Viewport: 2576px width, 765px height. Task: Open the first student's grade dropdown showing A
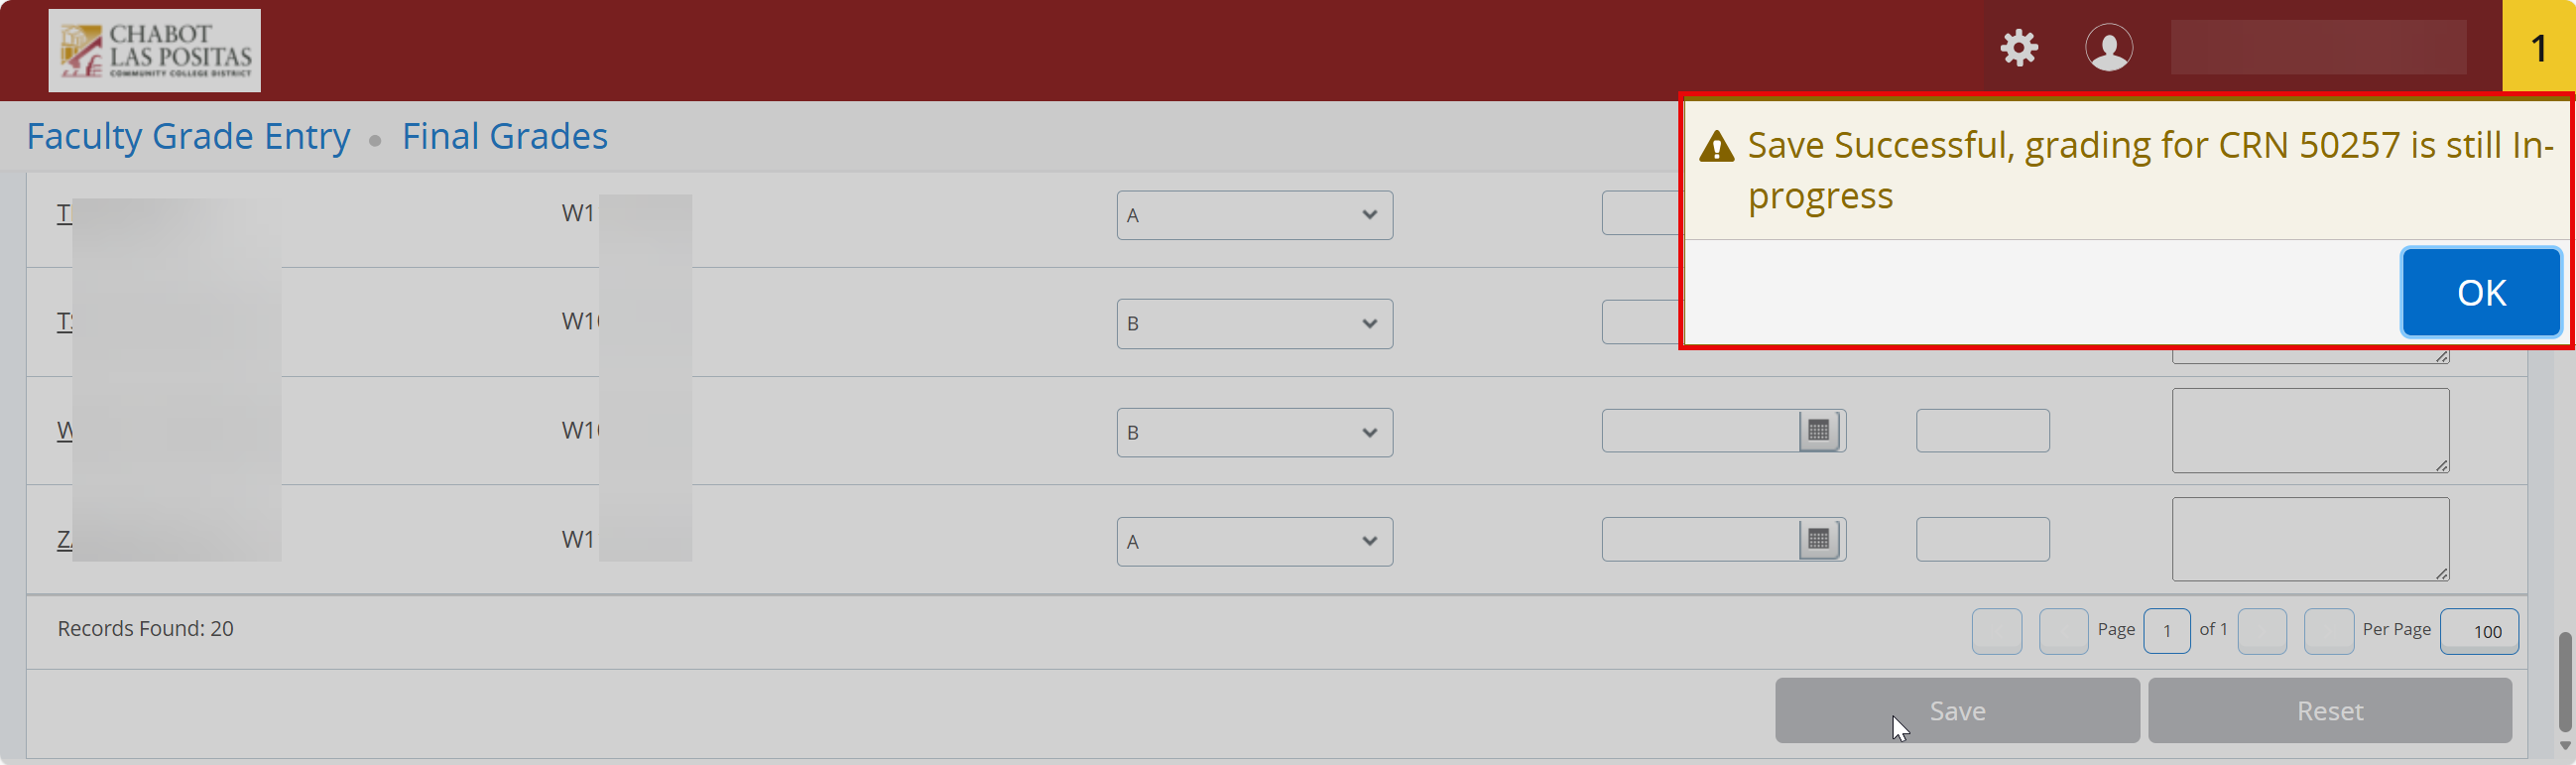coord(1254,215)
